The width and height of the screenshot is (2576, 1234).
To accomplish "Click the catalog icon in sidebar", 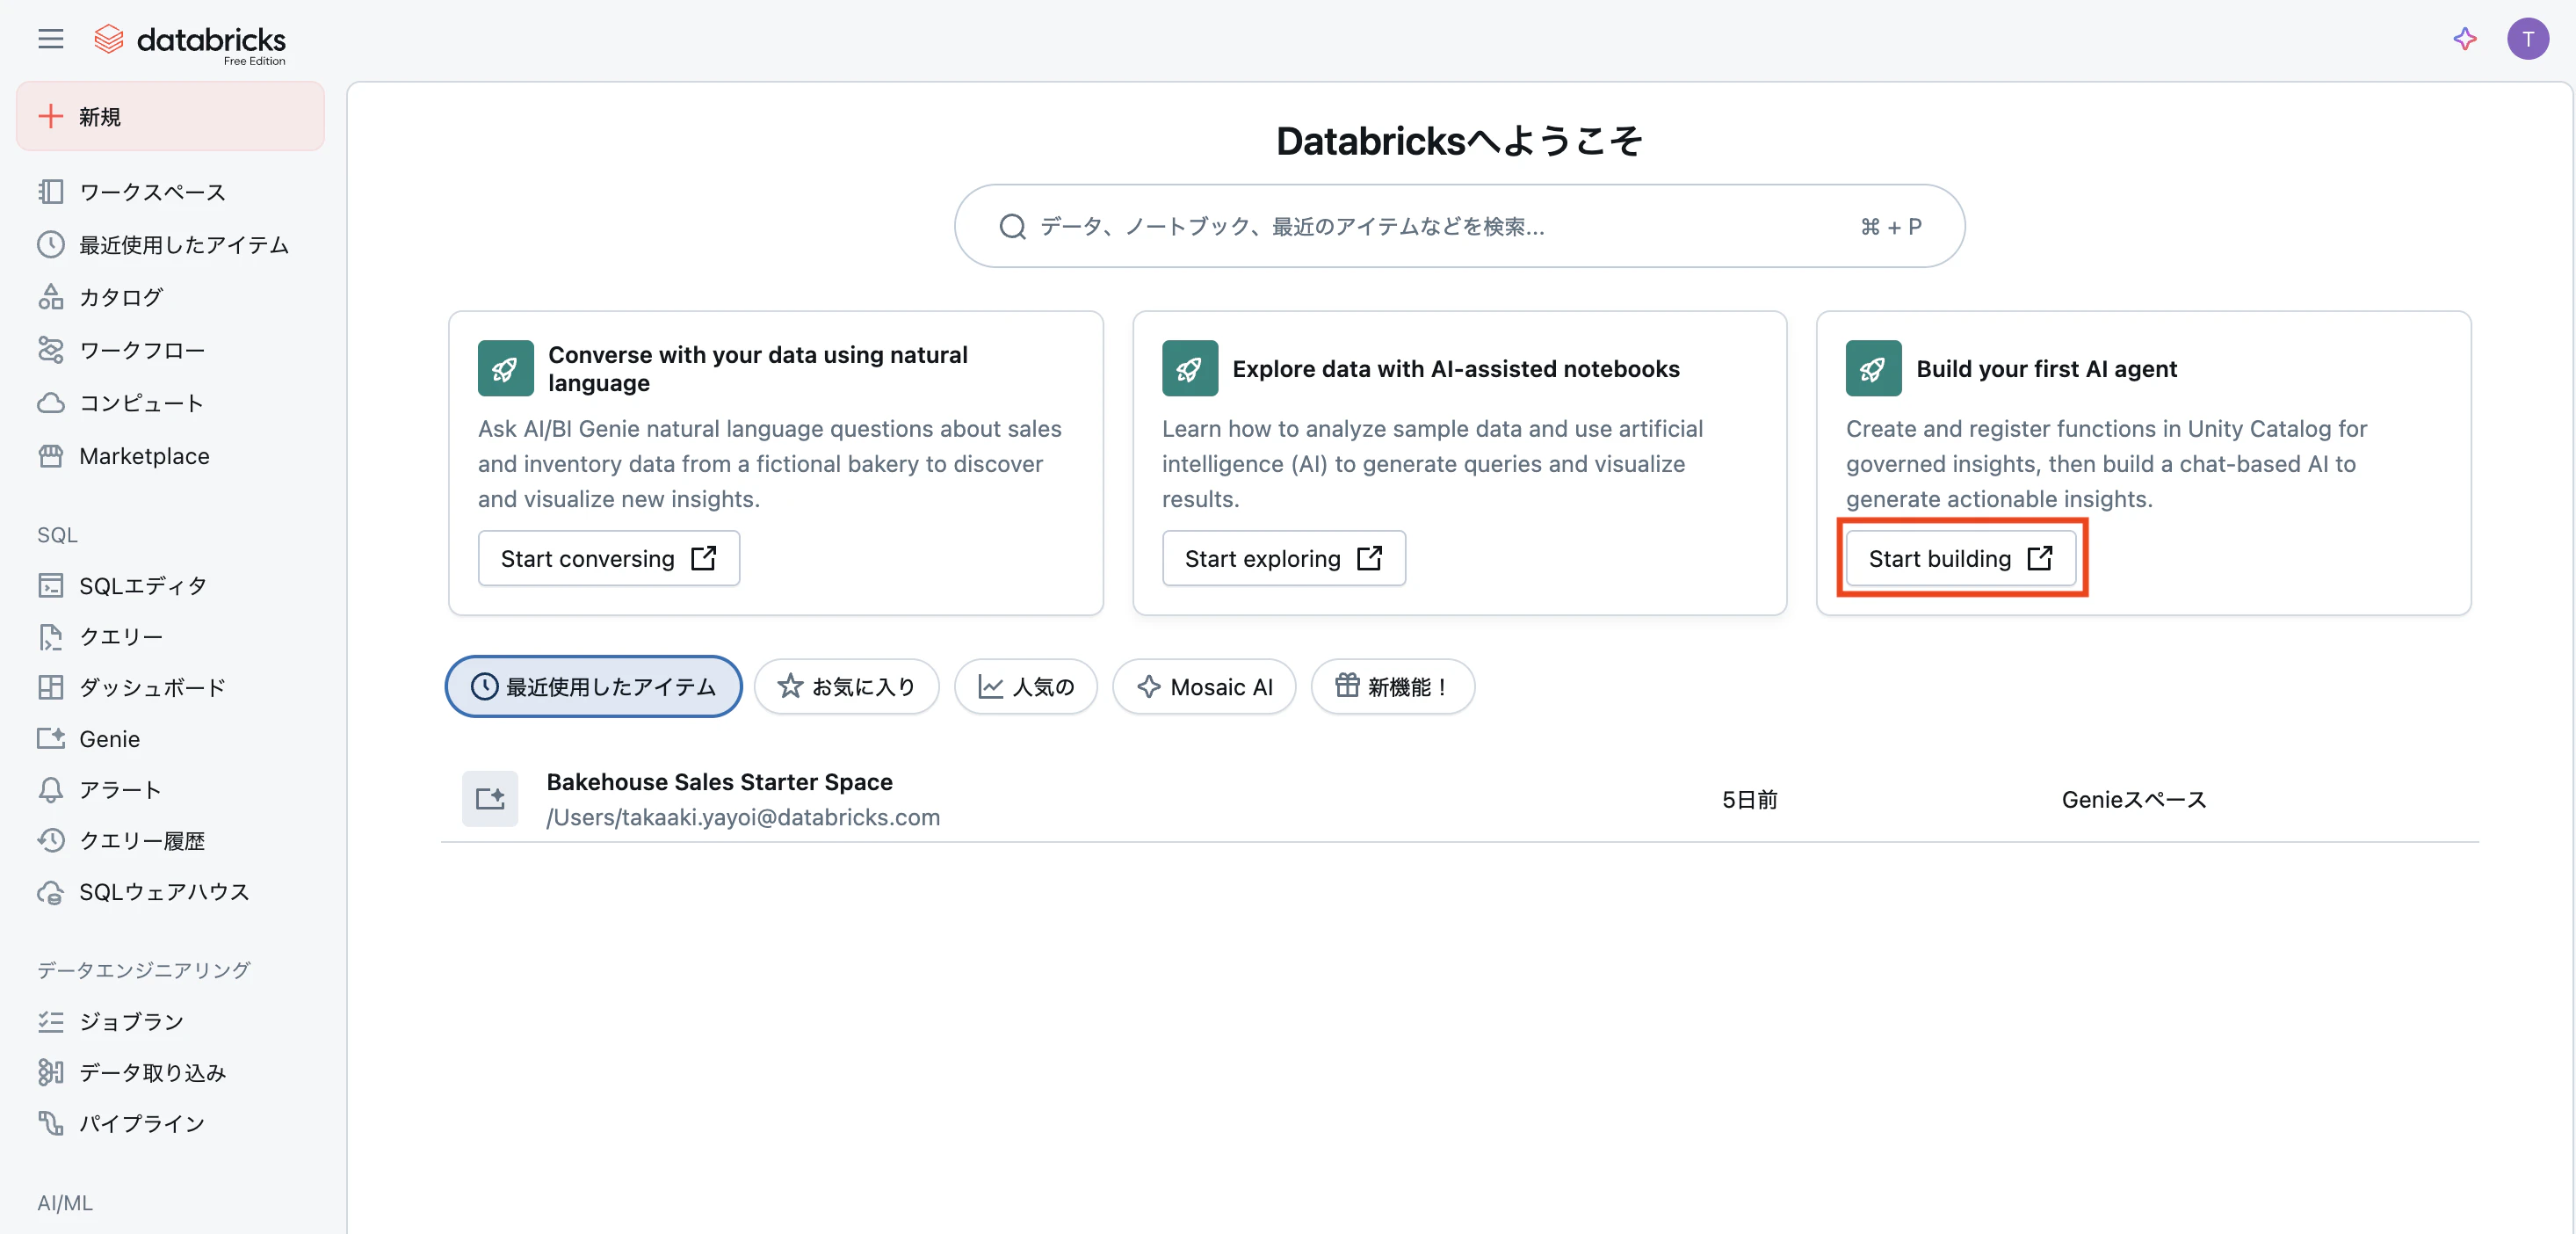I will pyautogui.click(x=50, y=297).
